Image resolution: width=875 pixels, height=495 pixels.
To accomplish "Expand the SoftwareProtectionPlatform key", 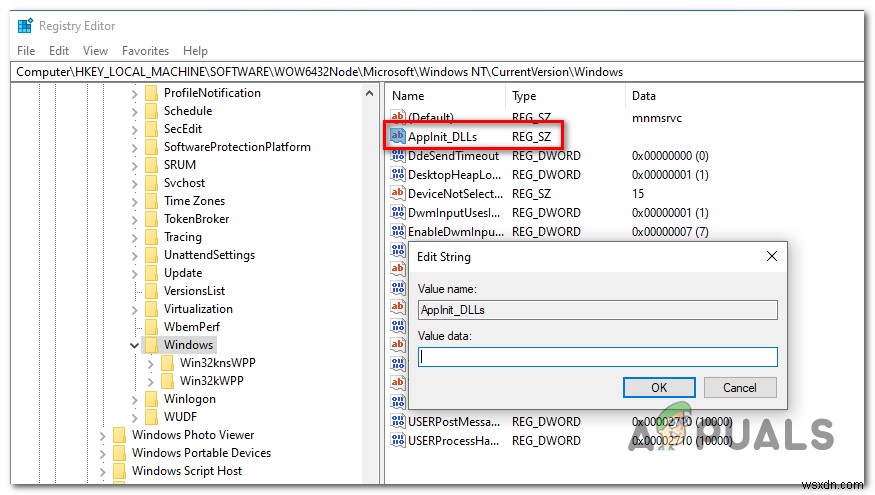I will pyautogui.click(x=134, y=148).
